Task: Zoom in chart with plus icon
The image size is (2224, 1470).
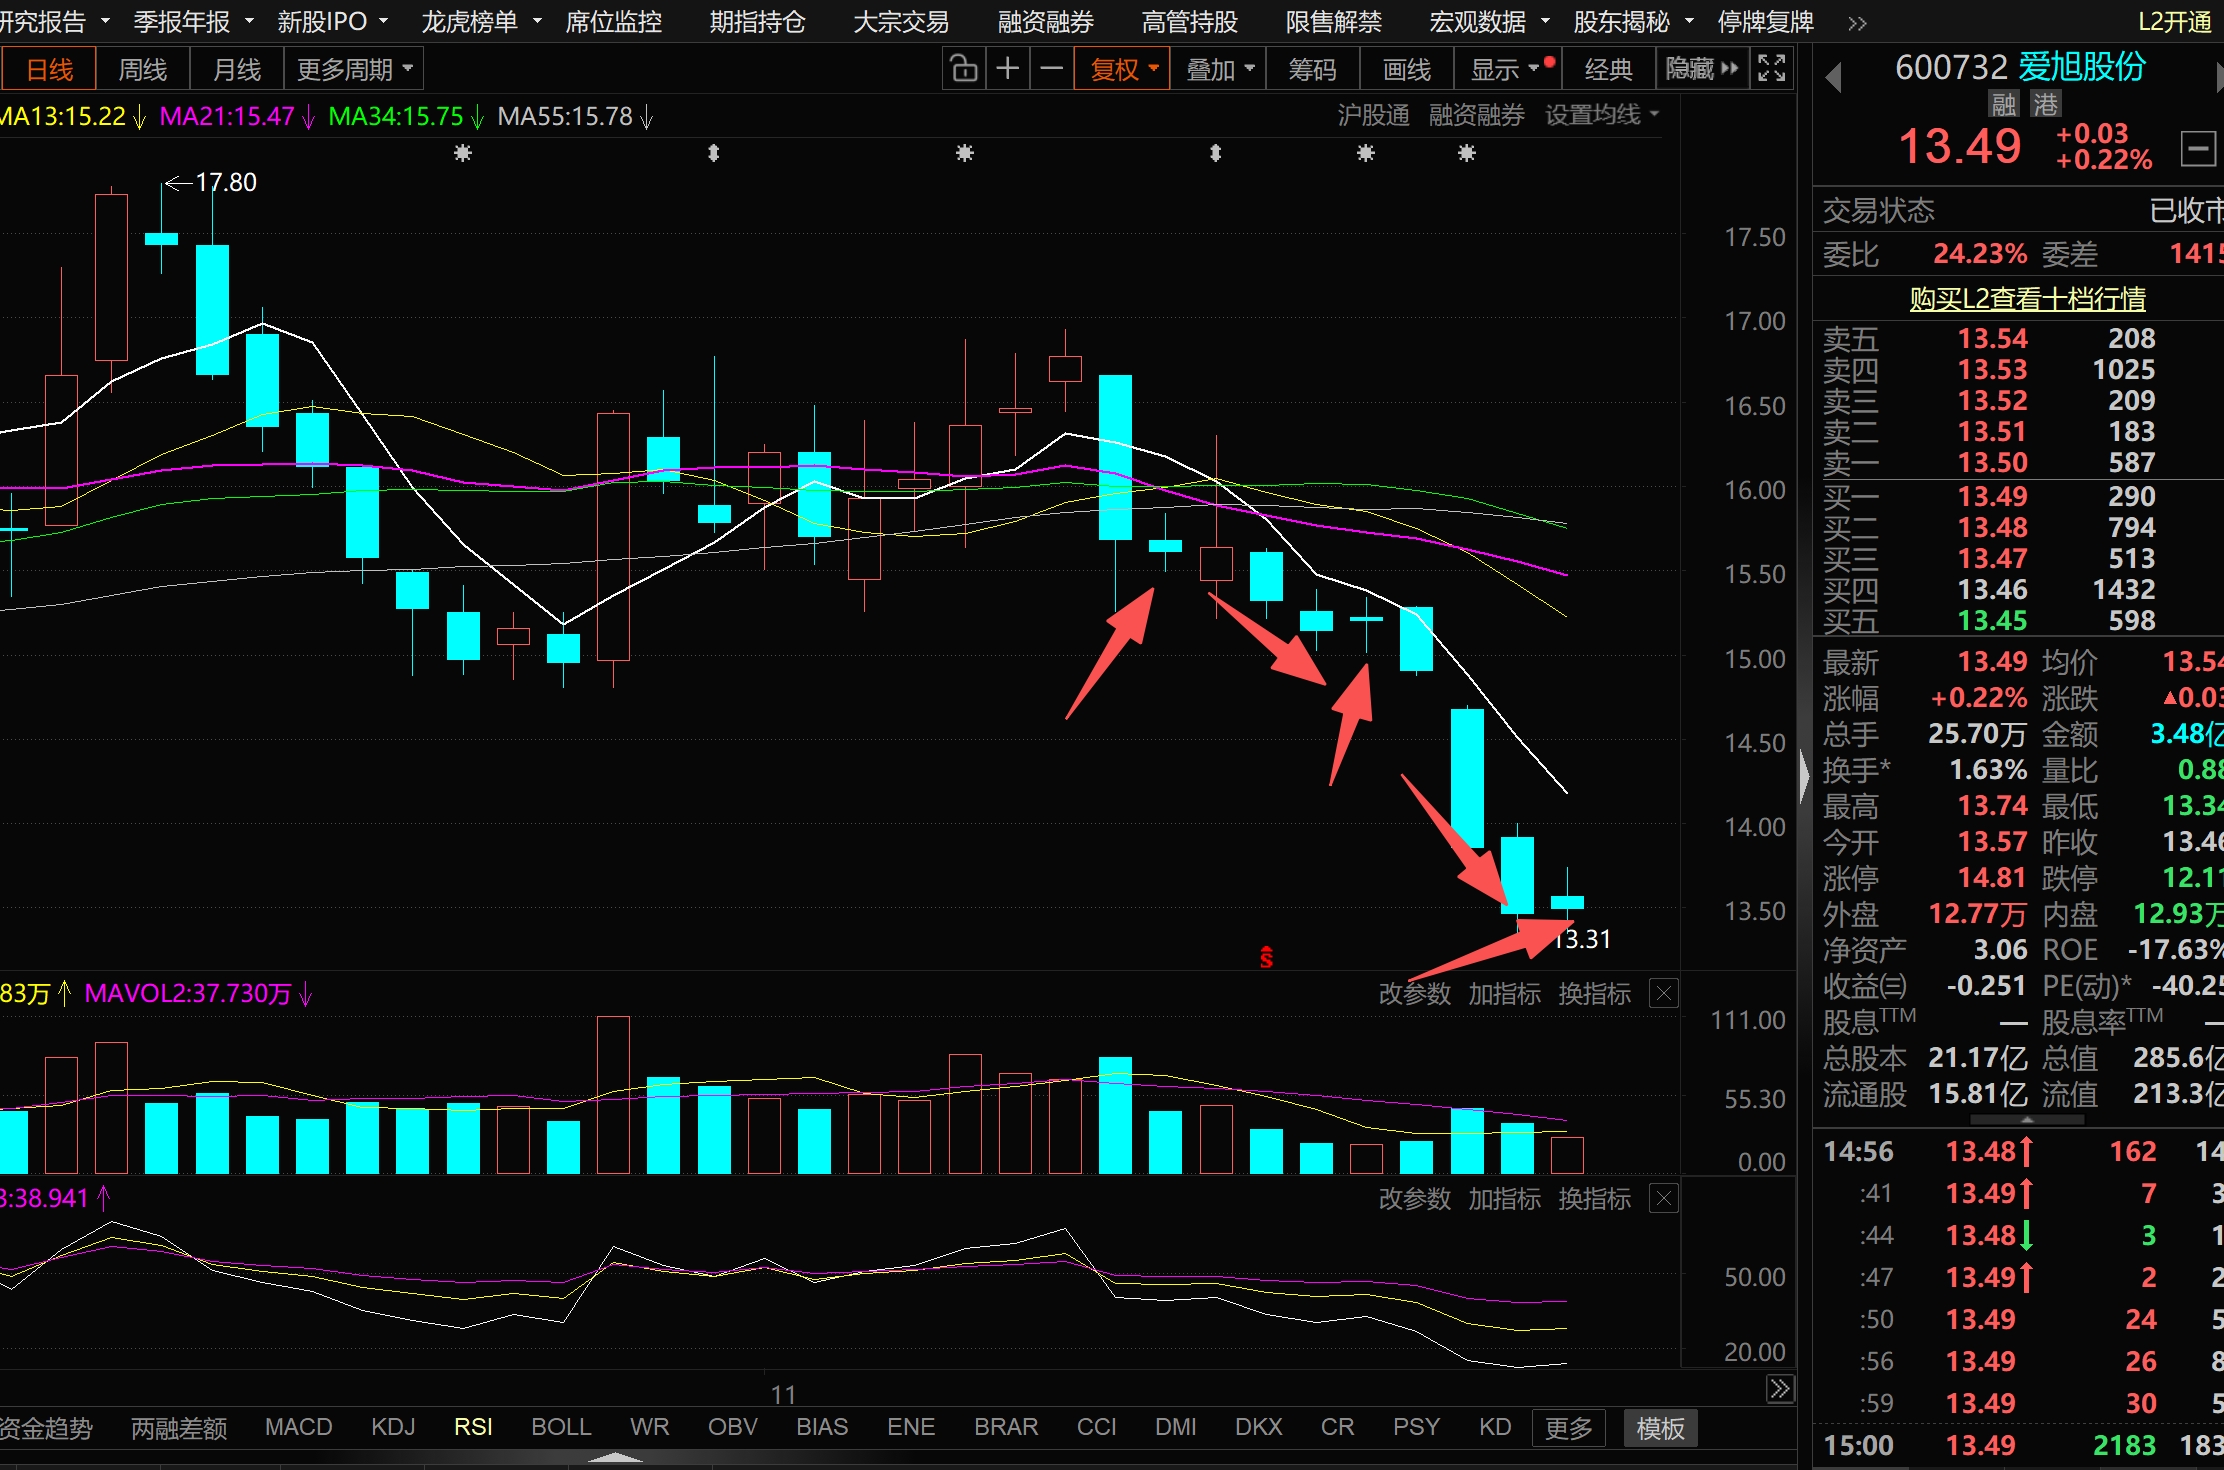Action: (1008, 69)
